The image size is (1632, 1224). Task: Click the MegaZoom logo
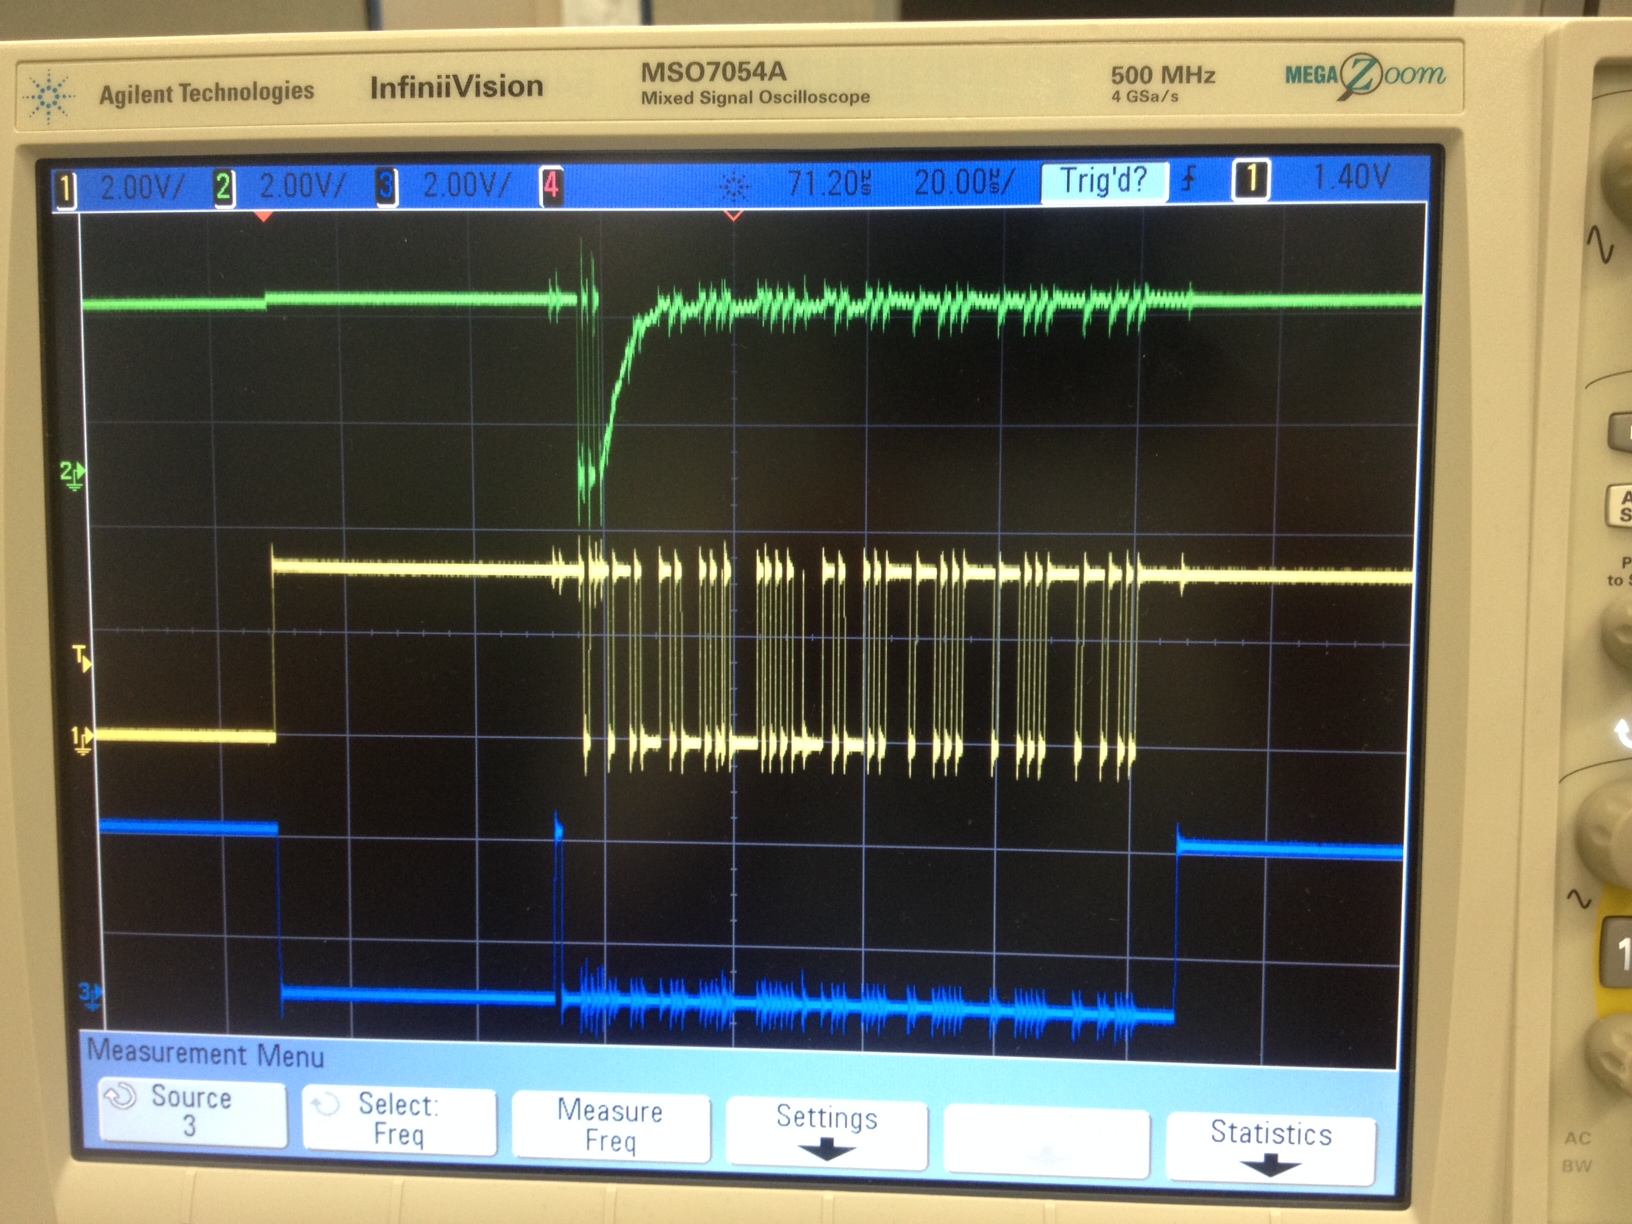(1364, 75)
